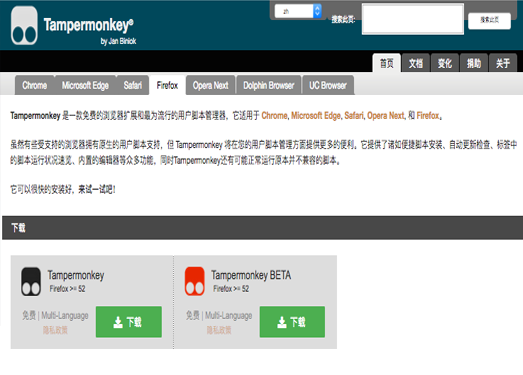This screenshot has width=523, height=375.
Task: Click the black Tampermonkey stable icon
Action: pyautogui.click(x=31, y=281)
